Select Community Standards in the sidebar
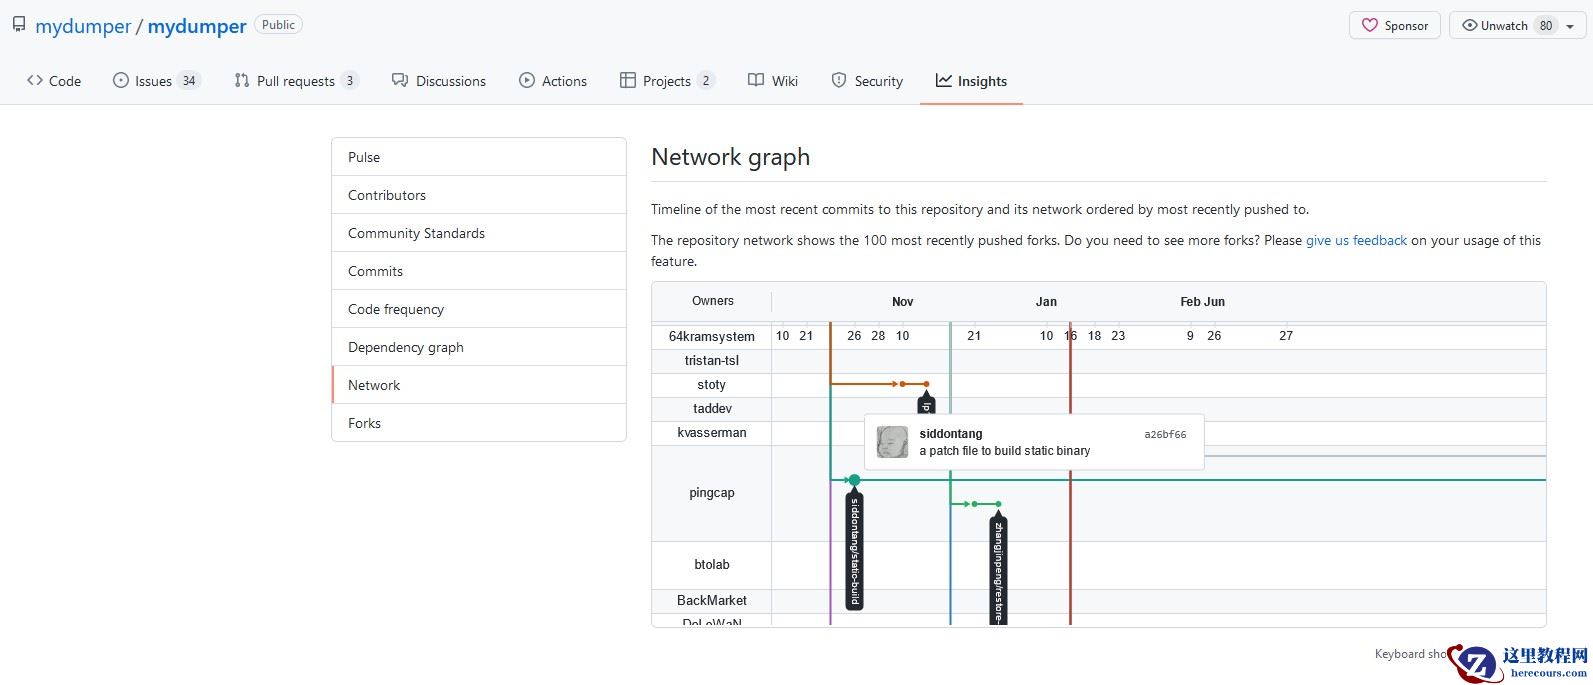This screenshot has height=685, width=1593. (x=479, y=233)
